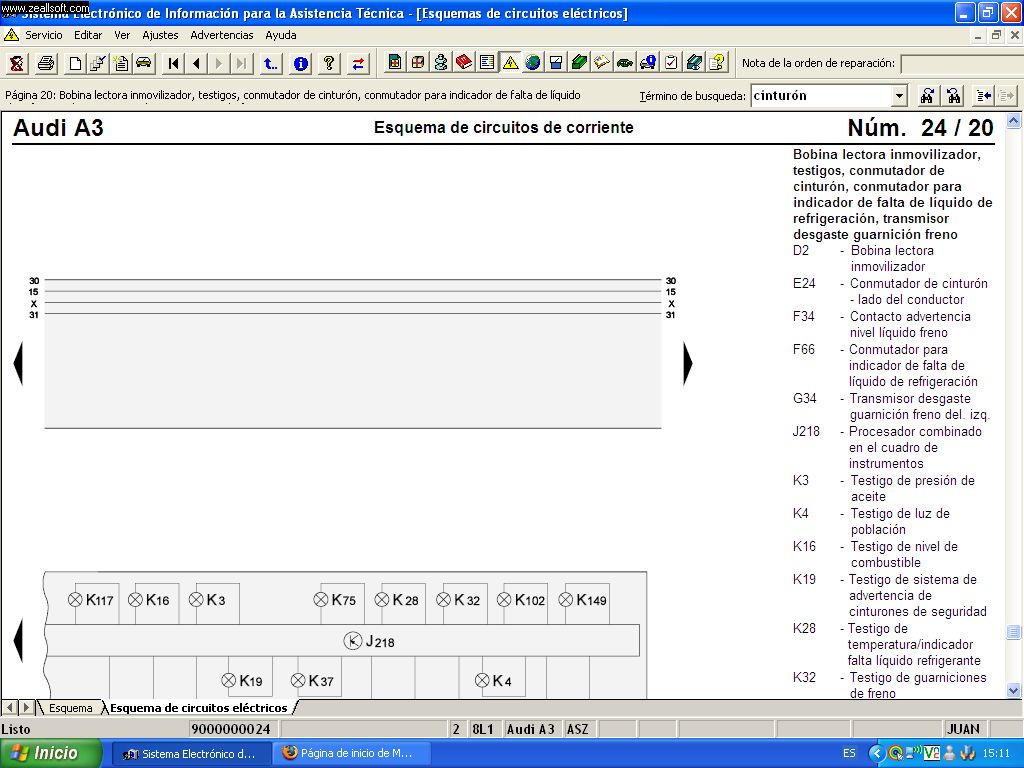Open the Ayuda menu
Viewport: 1024px width, 768px height.
pos(281,35)
